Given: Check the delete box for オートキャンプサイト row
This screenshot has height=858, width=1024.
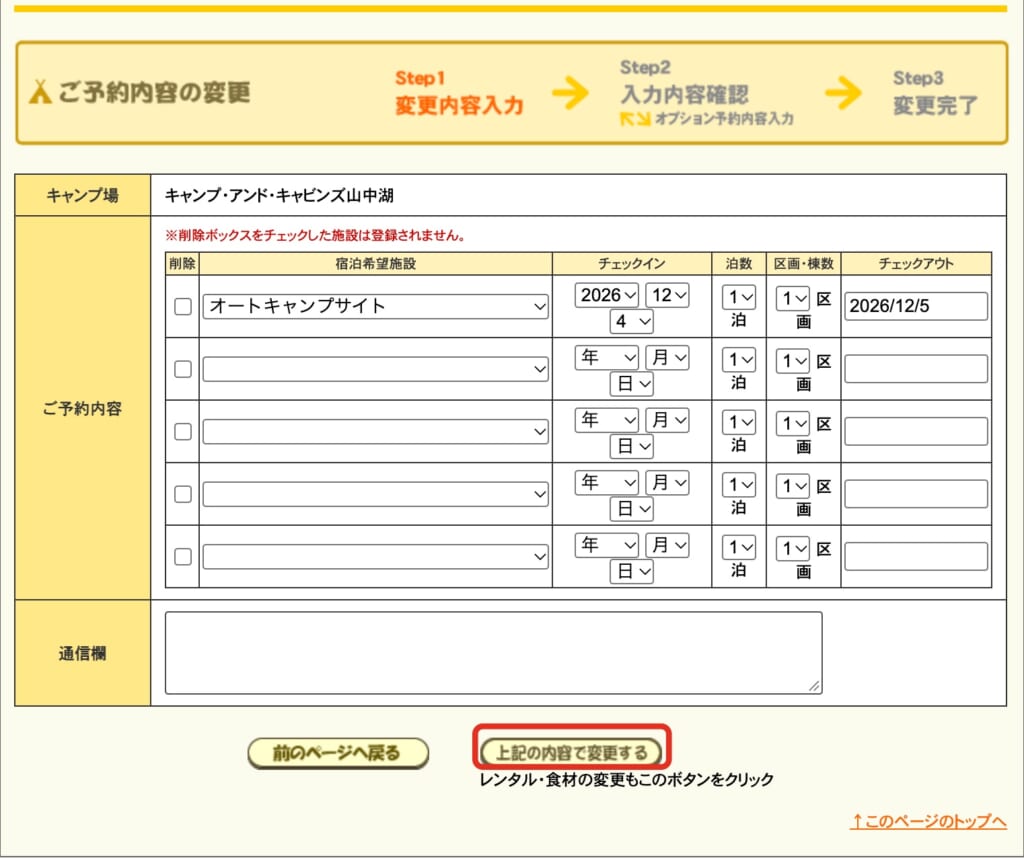Looking at the screenshot, I should [183, 306].
